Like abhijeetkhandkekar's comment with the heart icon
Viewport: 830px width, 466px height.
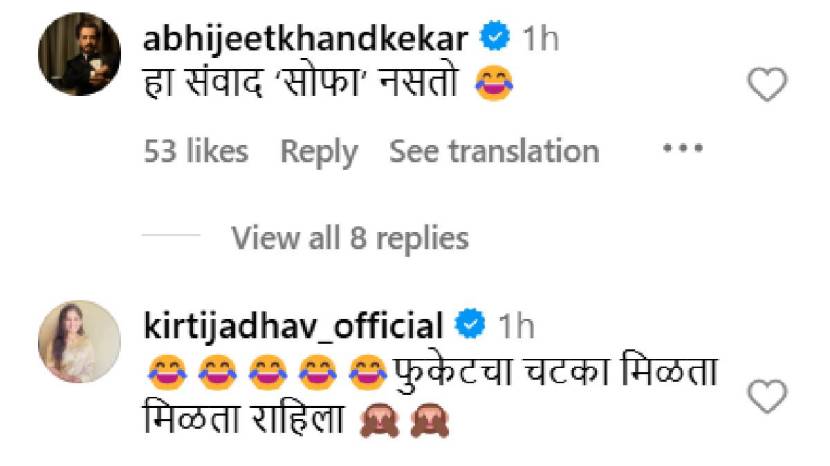767,84
